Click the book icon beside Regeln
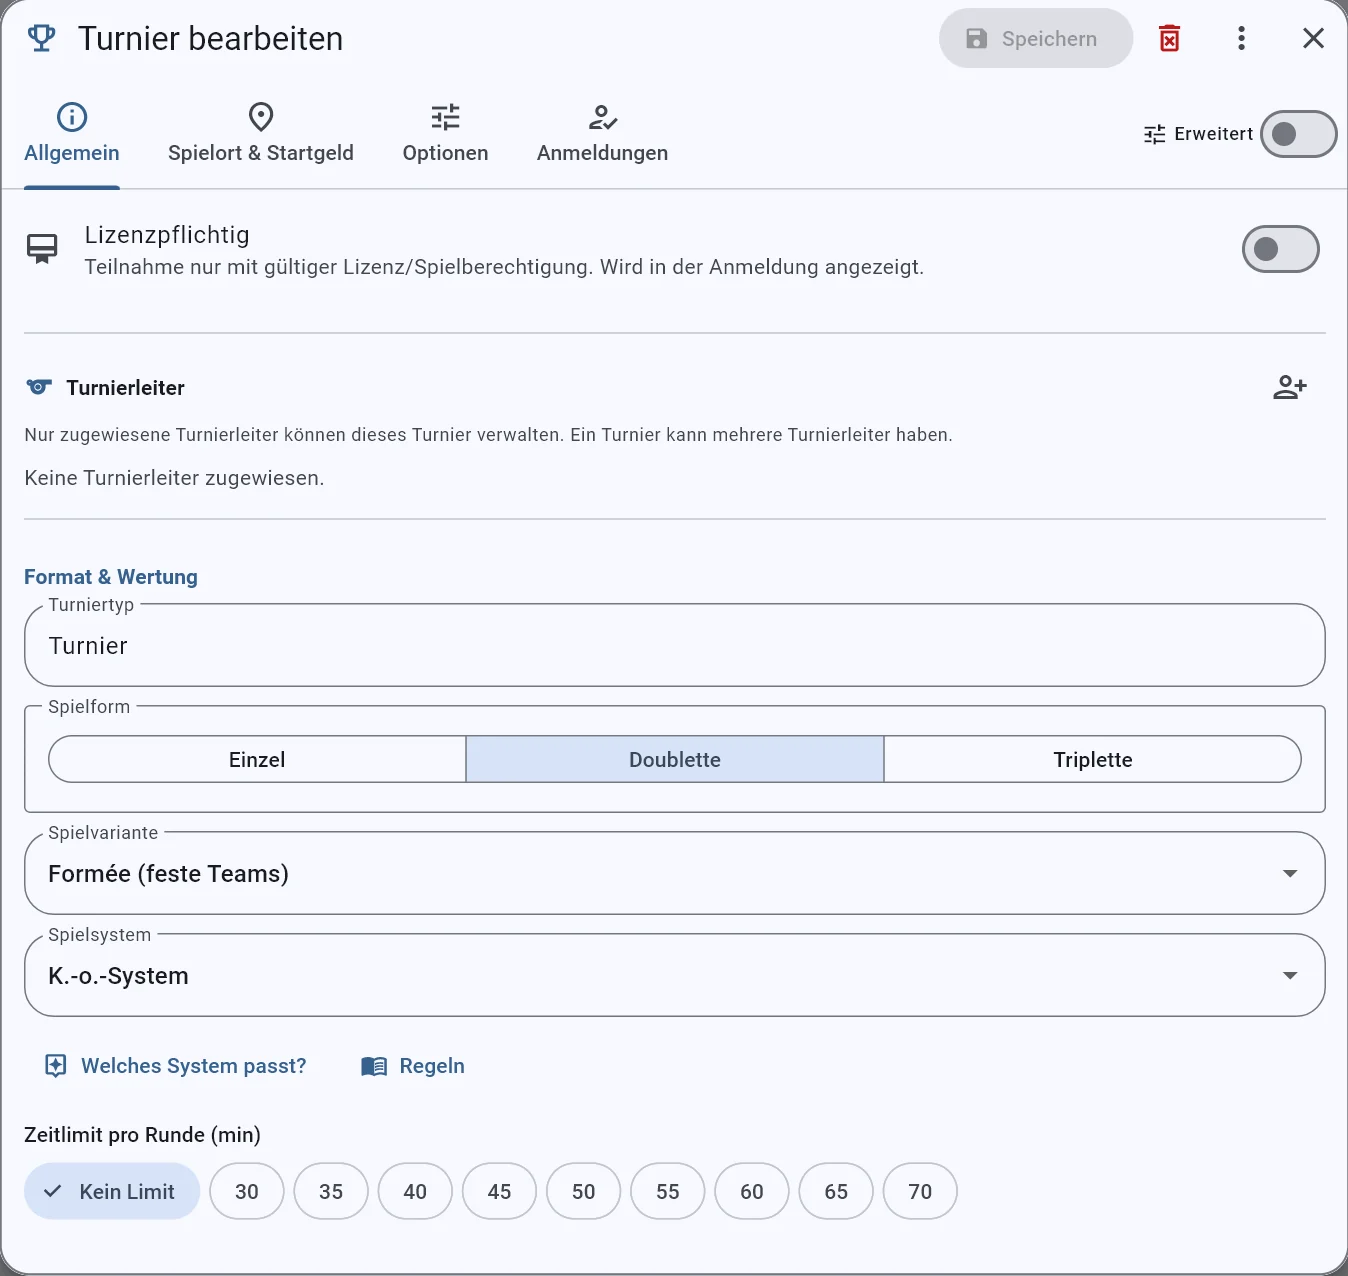 tap(374, 1066)
